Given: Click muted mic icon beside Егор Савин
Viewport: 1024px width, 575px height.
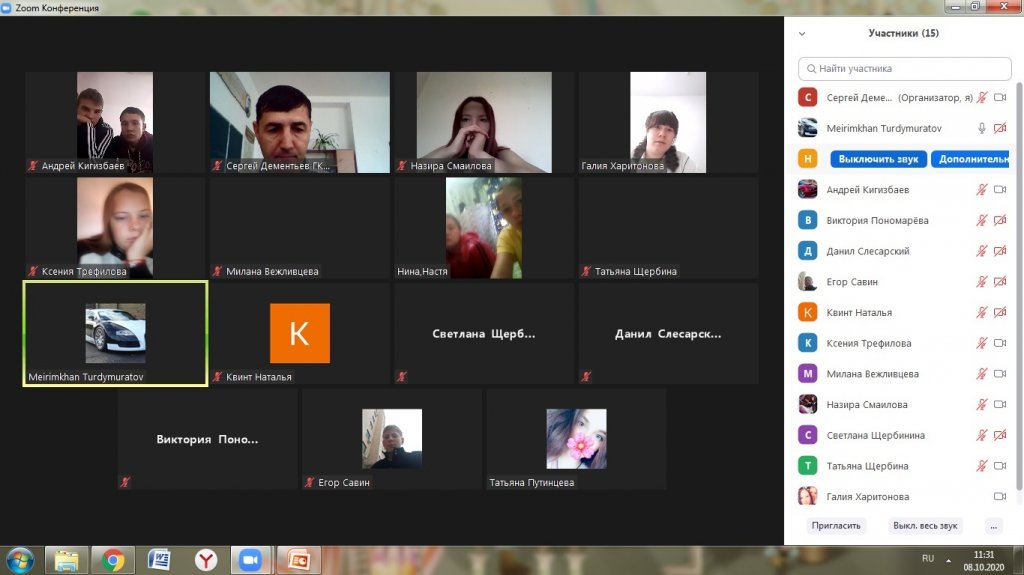Looking at the screenshot, I should (982, 282).
